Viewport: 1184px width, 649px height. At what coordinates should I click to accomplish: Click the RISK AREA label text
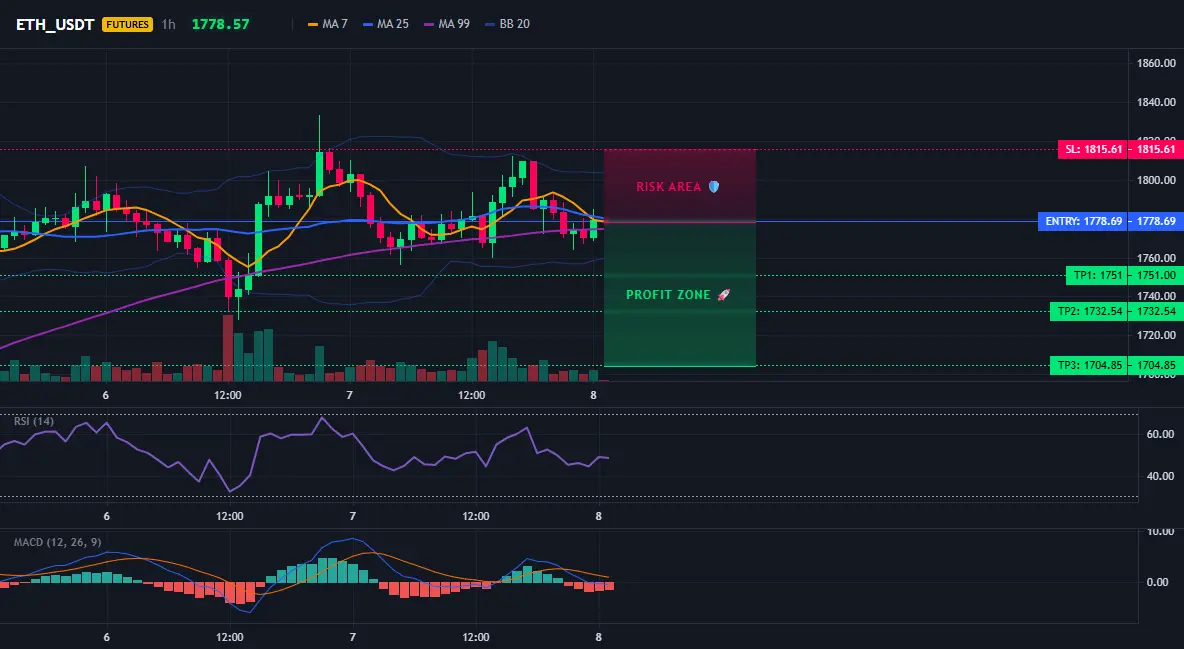point(668,187)
